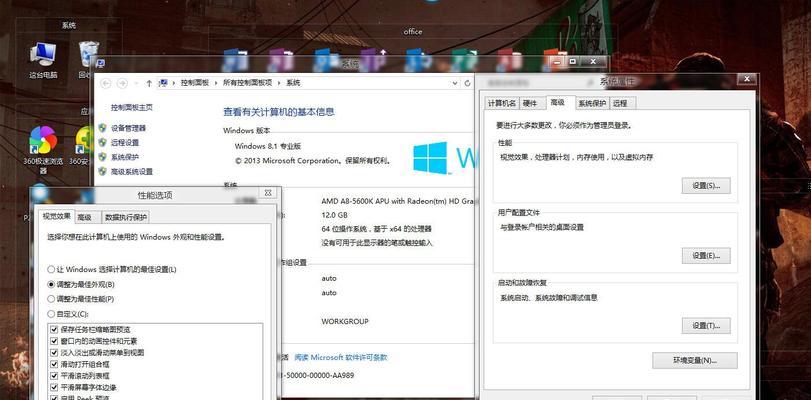The height and width of the screenshot is (400, 811).
Task: Expand the chevron after 所有控制面板项 breadcrumb
Action: click(x=279, y=83)
